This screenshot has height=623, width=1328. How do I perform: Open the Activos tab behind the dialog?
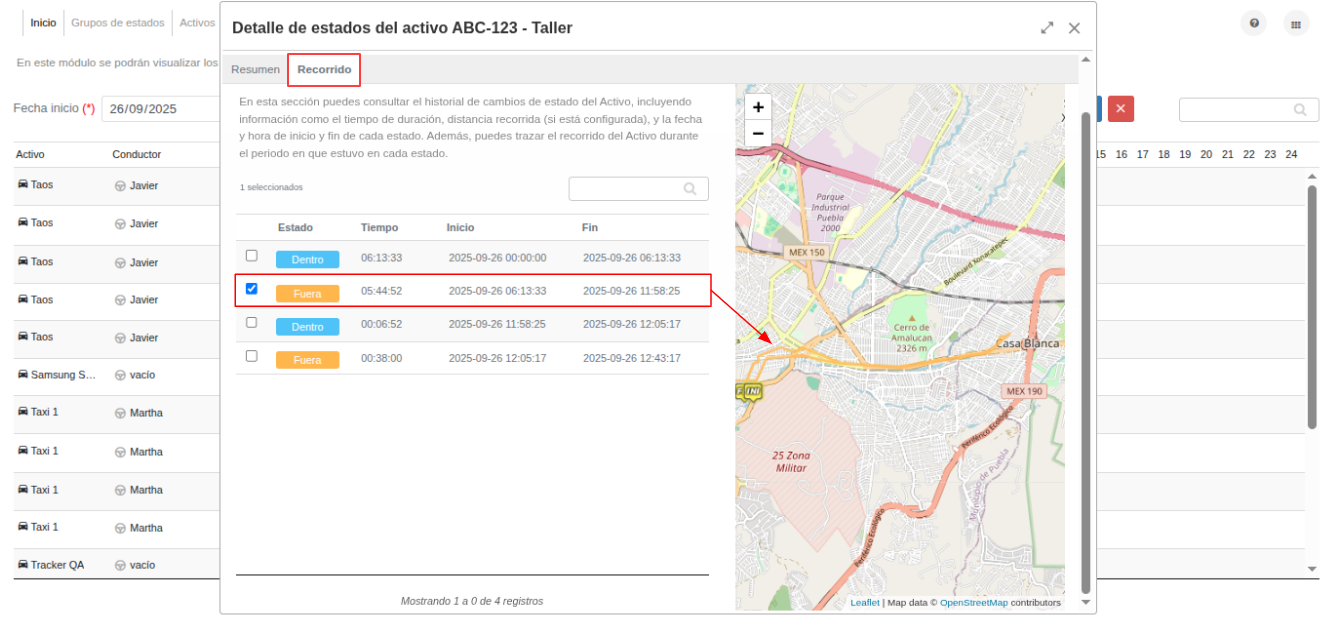pos(197,23)
